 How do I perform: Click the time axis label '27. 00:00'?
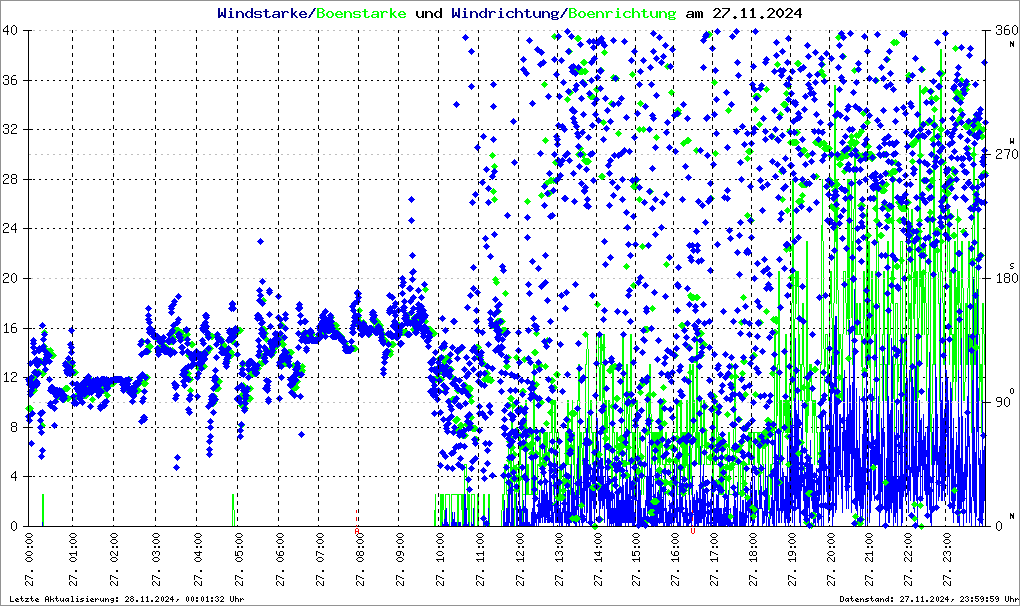click(30, 560)
